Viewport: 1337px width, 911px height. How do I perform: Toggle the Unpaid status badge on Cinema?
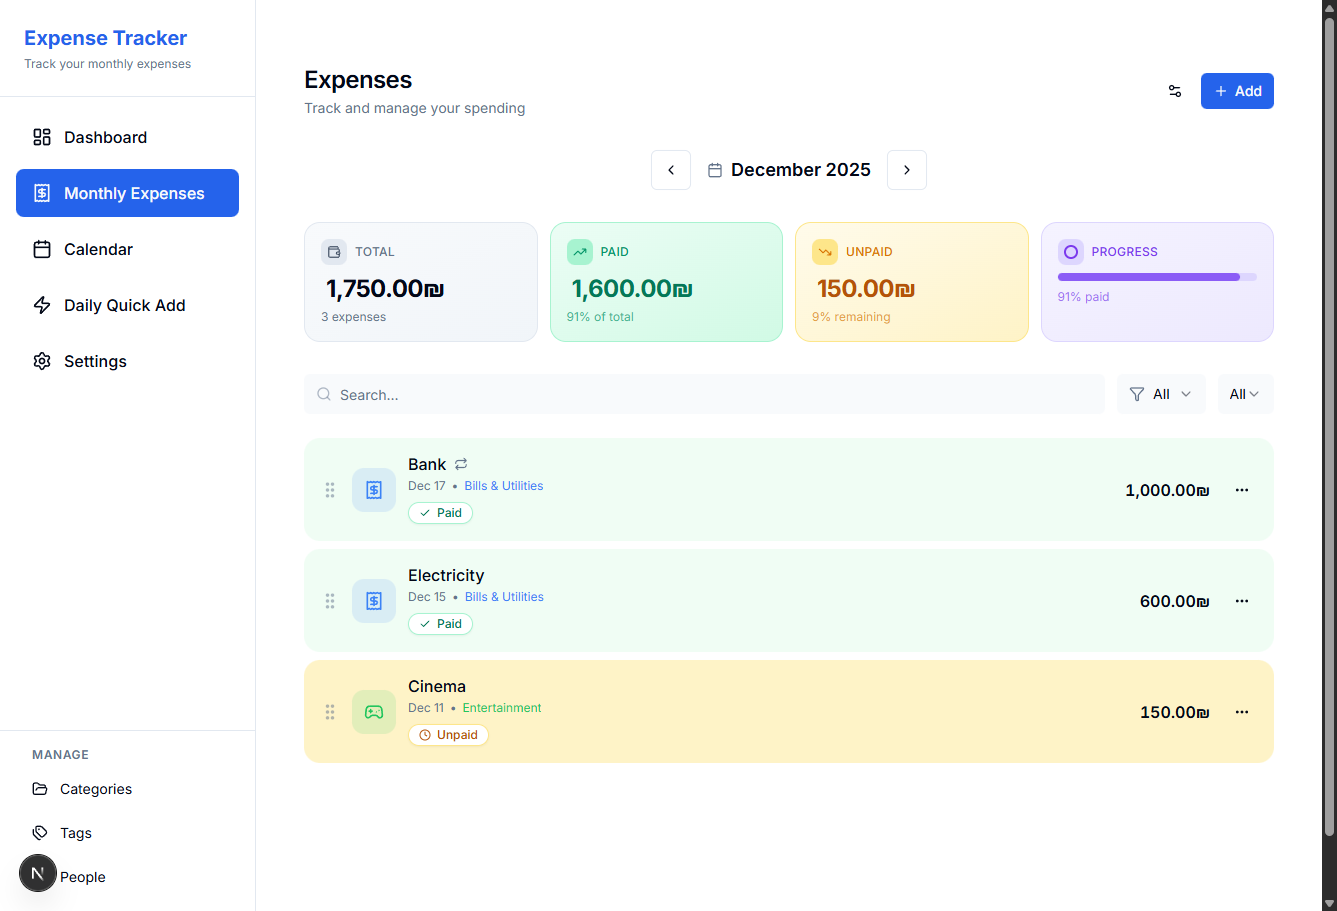448,735
